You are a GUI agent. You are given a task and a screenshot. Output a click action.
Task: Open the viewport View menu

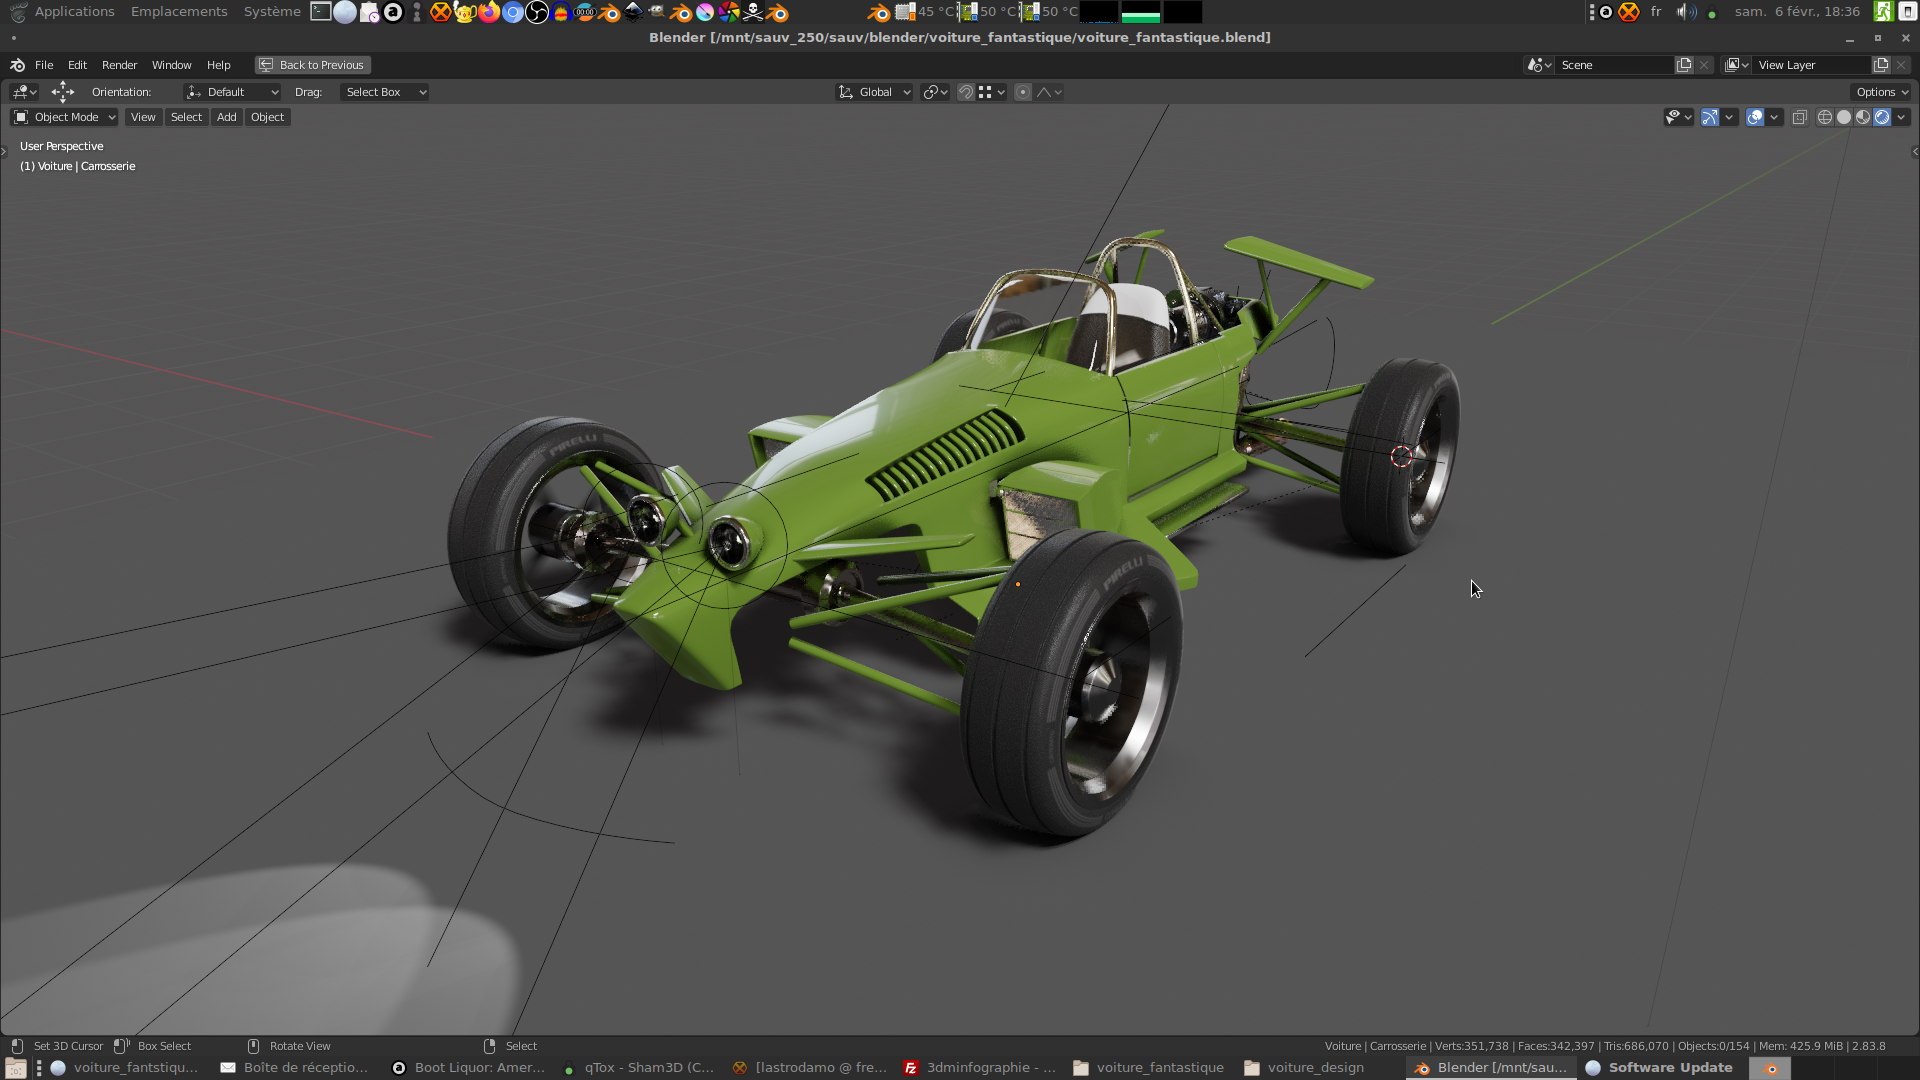[143, 117]
